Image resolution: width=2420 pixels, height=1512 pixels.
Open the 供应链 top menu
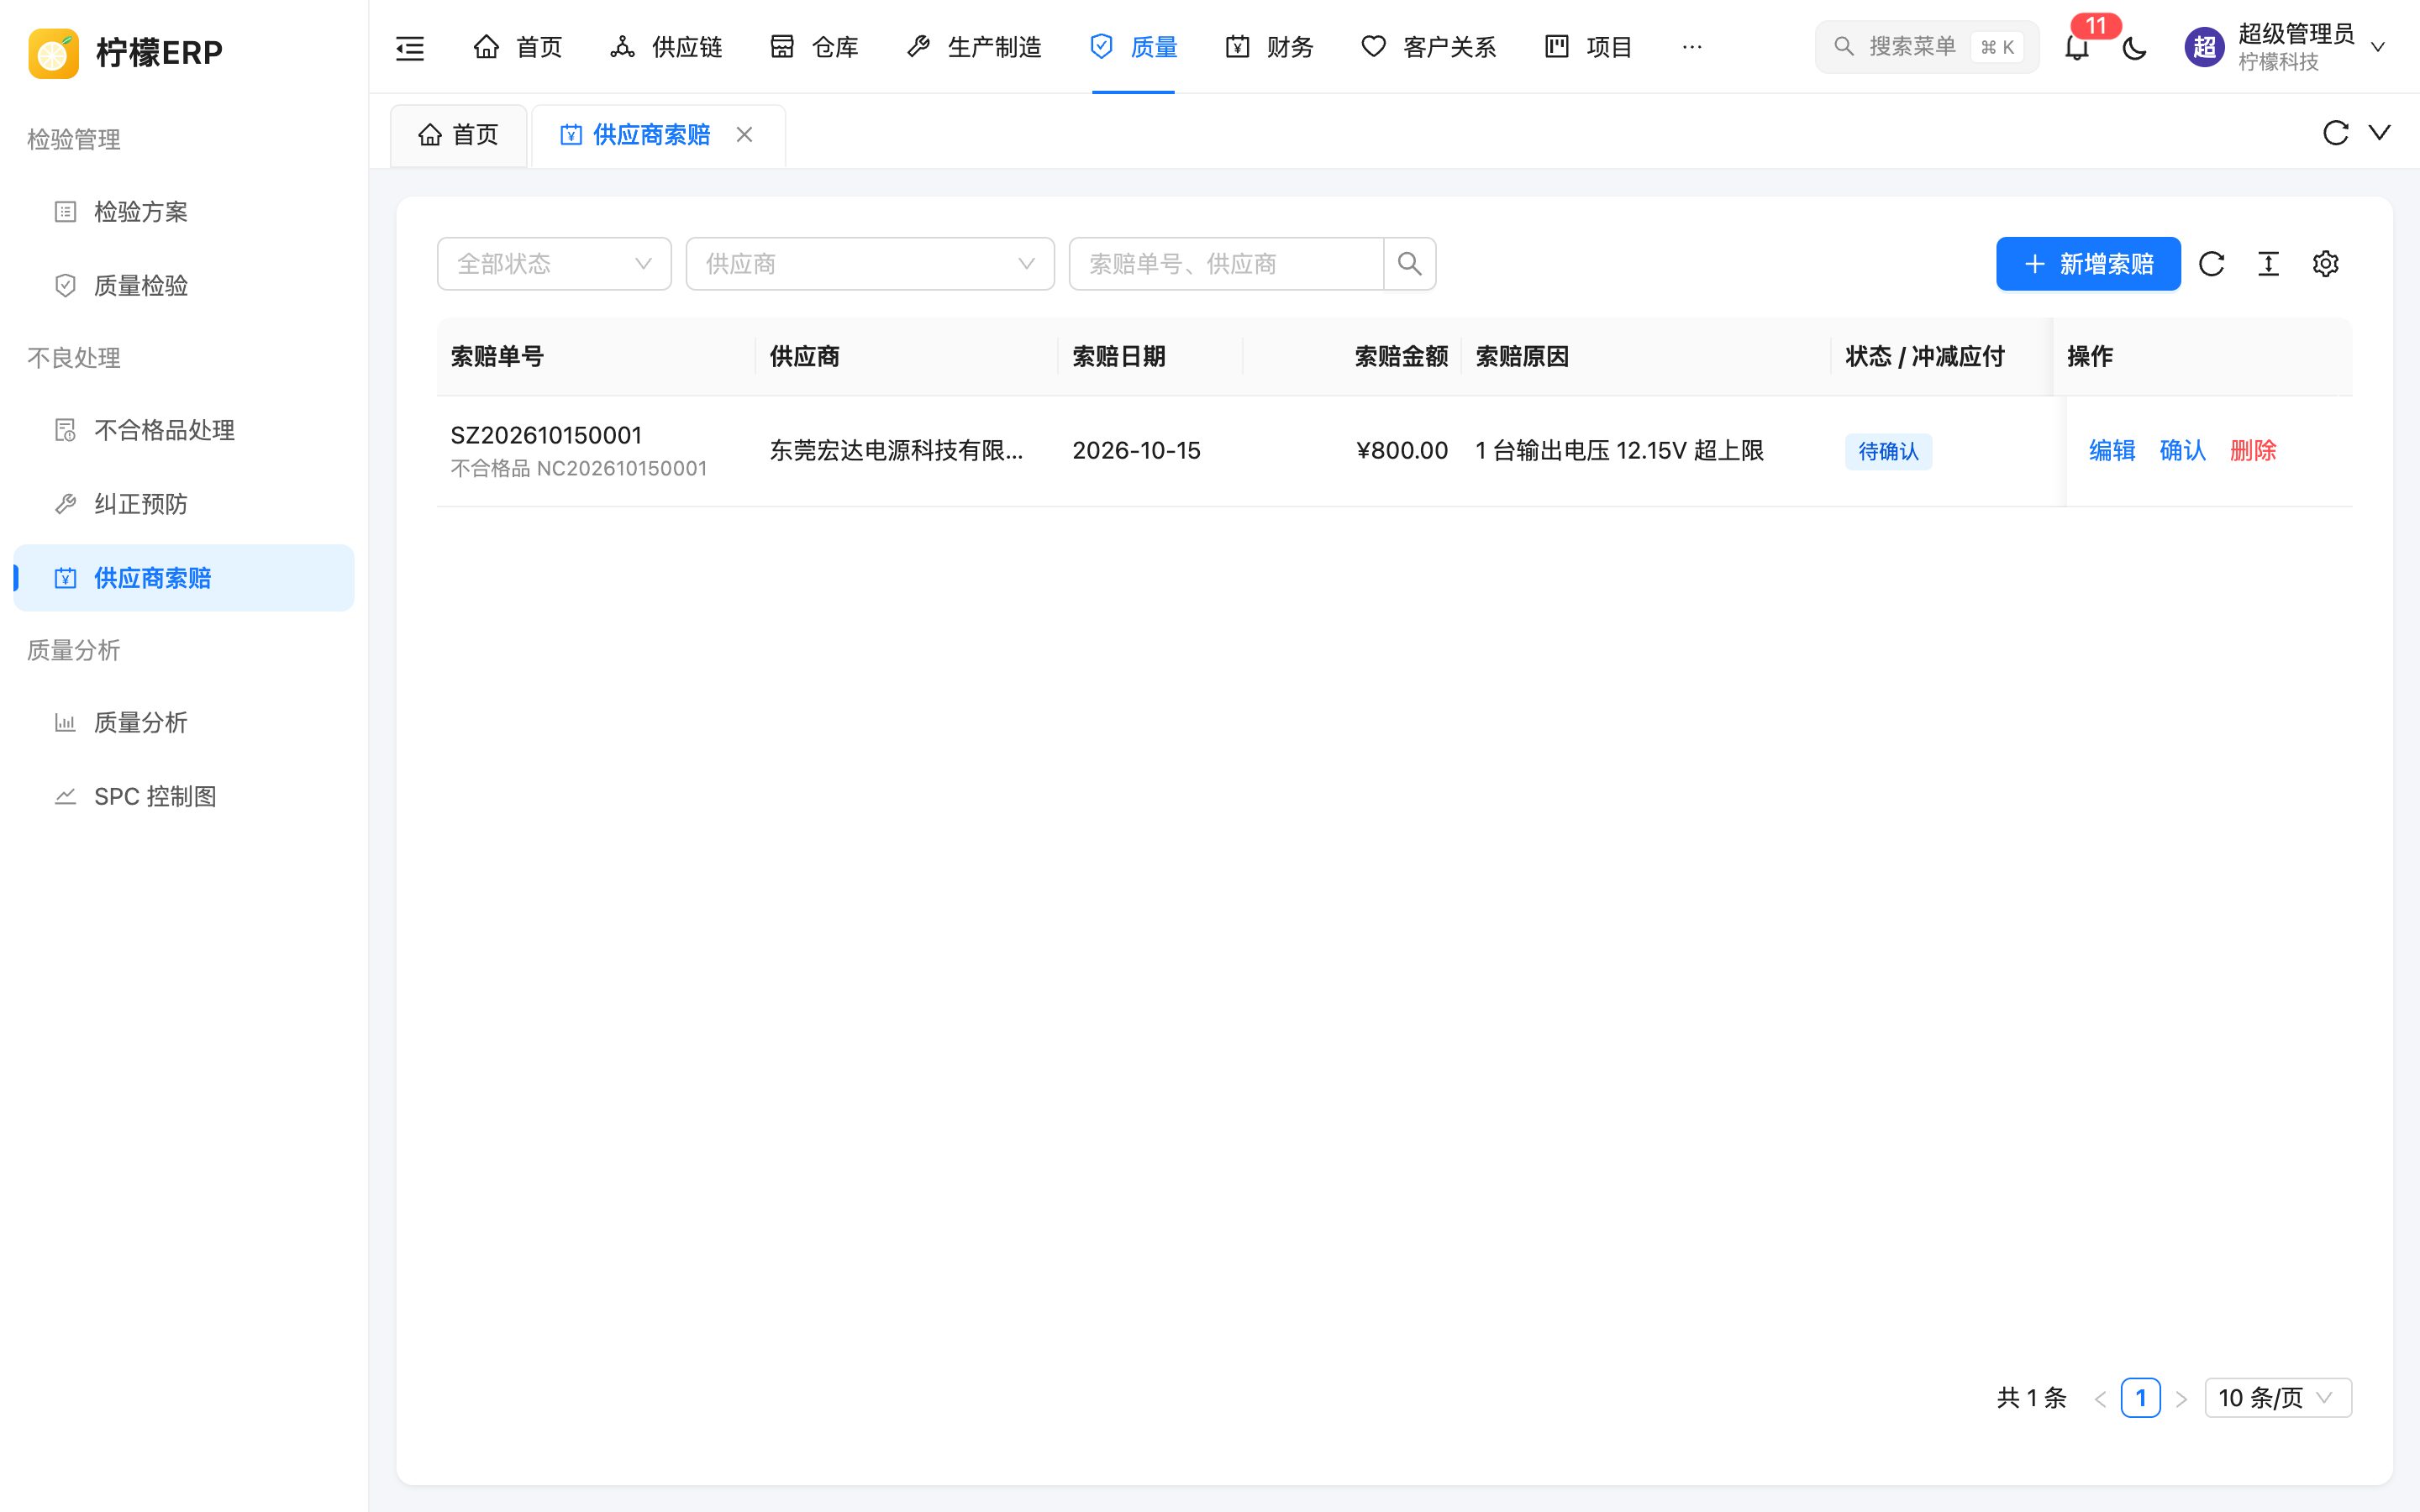coord(666,47)
